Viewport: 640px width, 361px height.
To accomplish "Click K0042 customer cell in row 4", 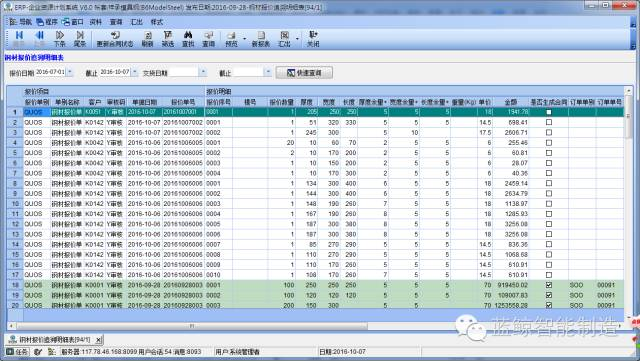I will 94,143.
